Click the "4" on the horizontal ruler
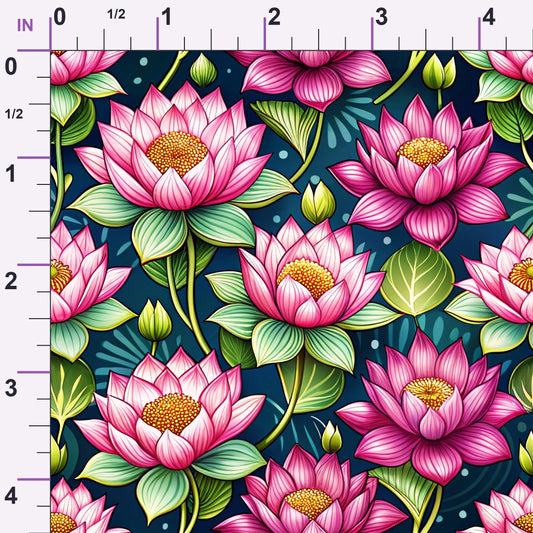 point(489,17)
